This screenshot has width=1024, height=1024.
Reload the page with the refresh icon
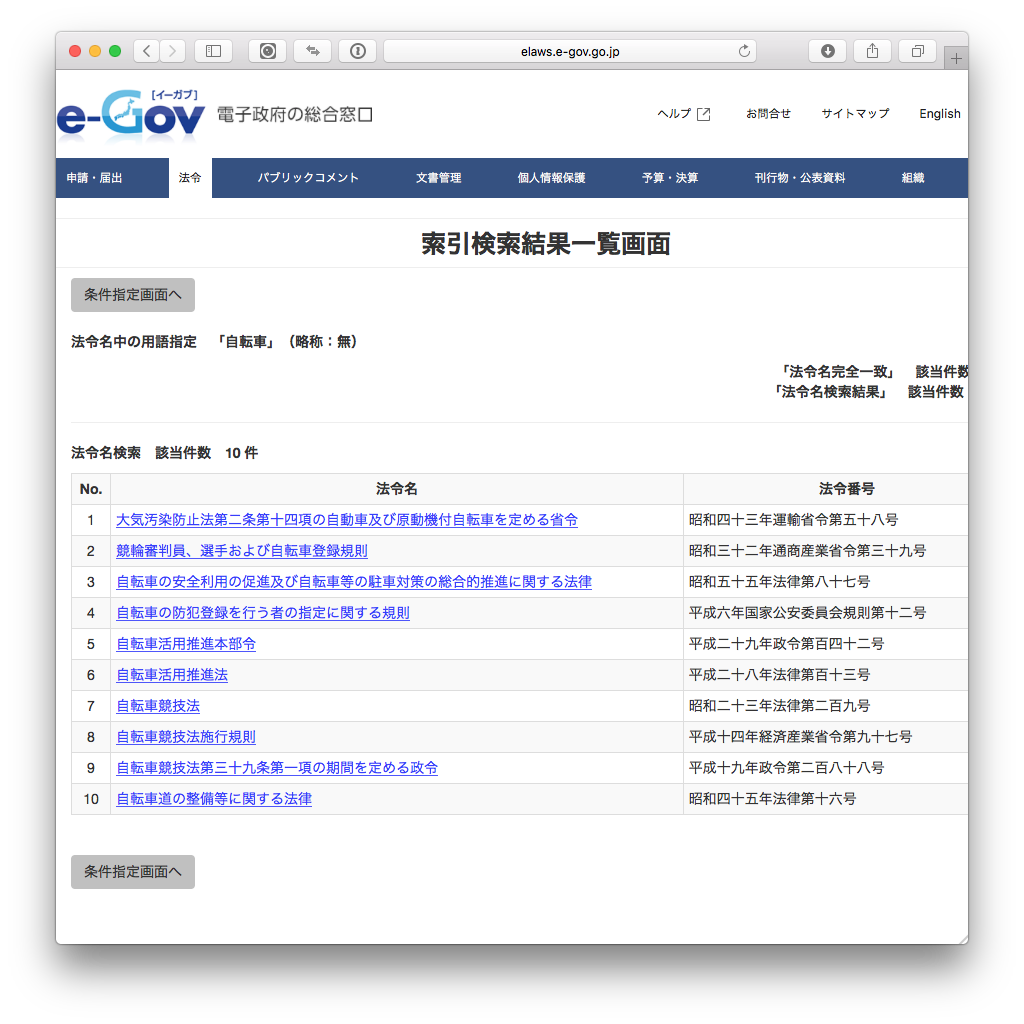coord(744,51)
